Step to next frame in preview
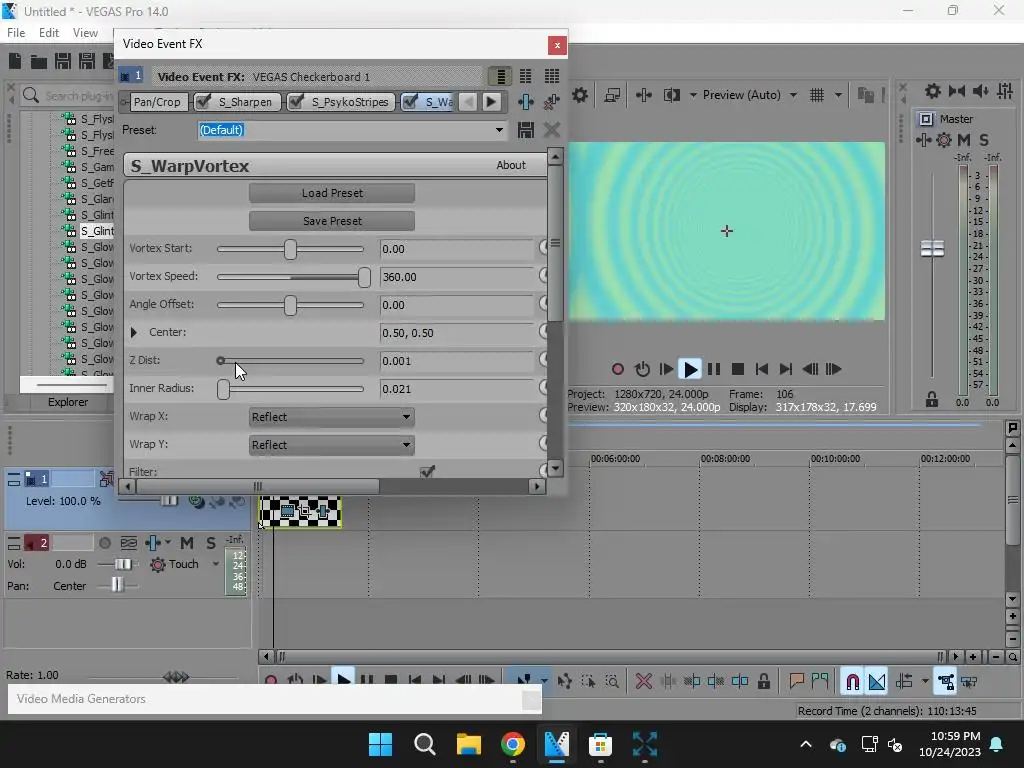This screenshot has width=1024, height=768. [x=833, y=370]
